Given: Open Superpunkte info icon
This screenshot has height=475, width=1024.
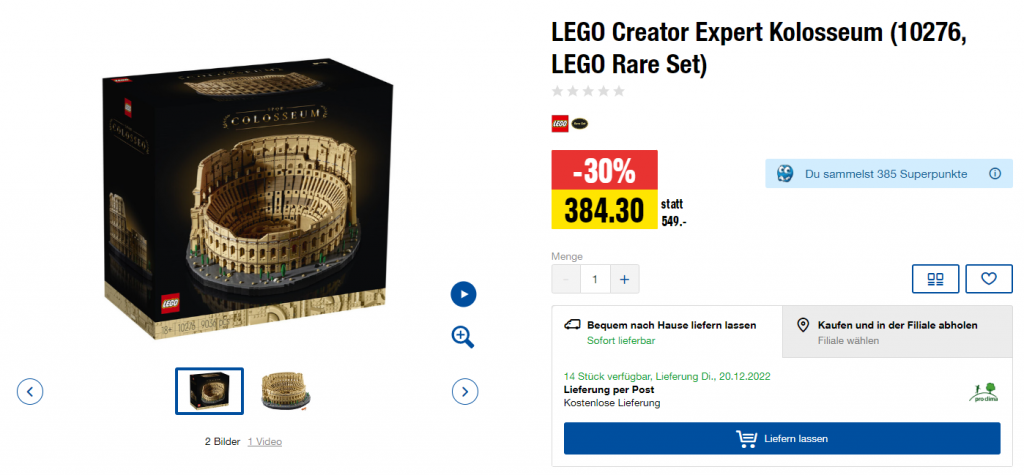Looking at the screenshot, I should (994, 174).
